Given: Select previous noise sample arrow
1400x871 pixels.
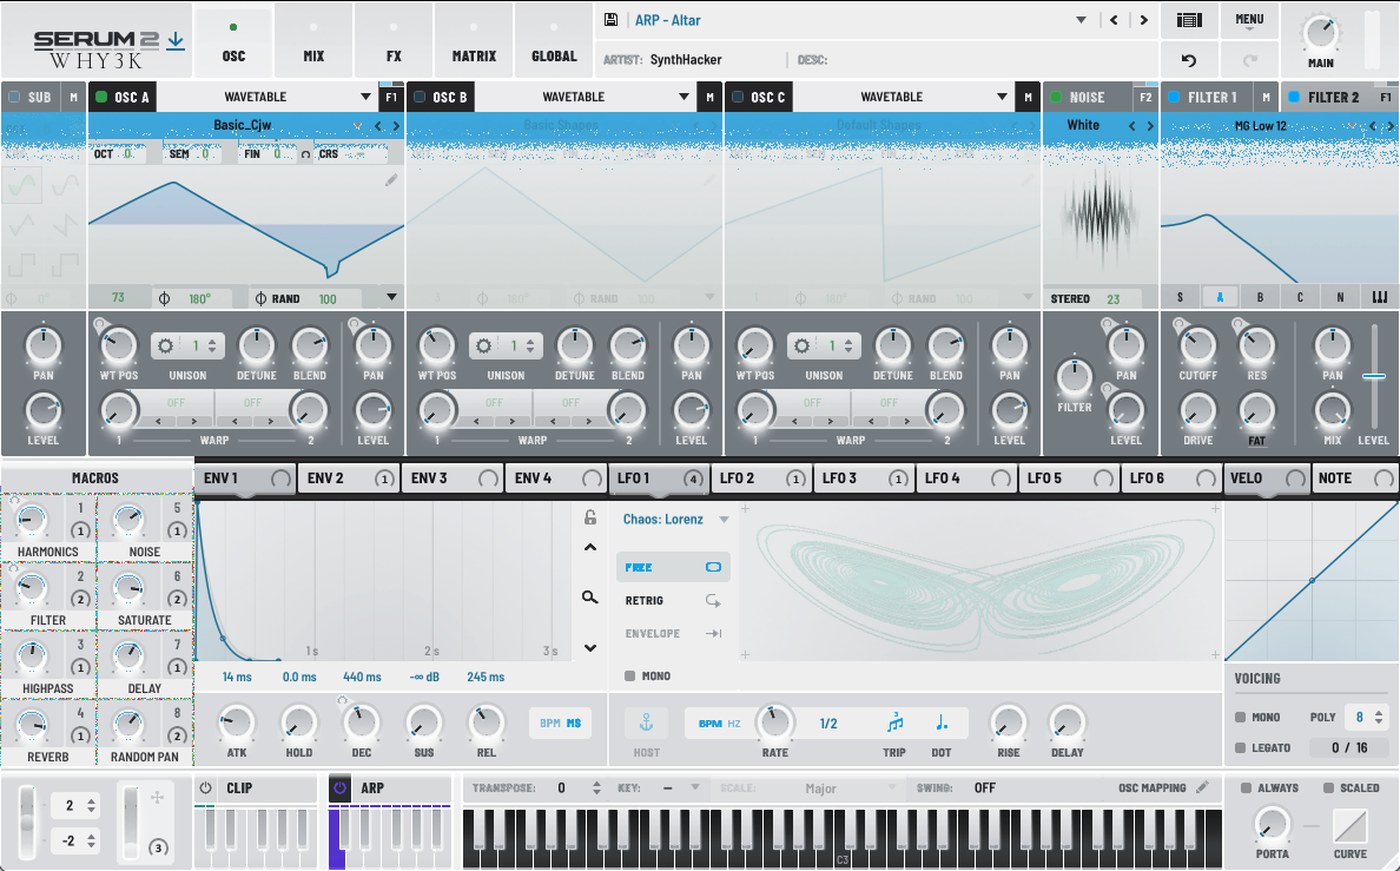Looking at the screenshot, I should click(x=1132, y=125).
